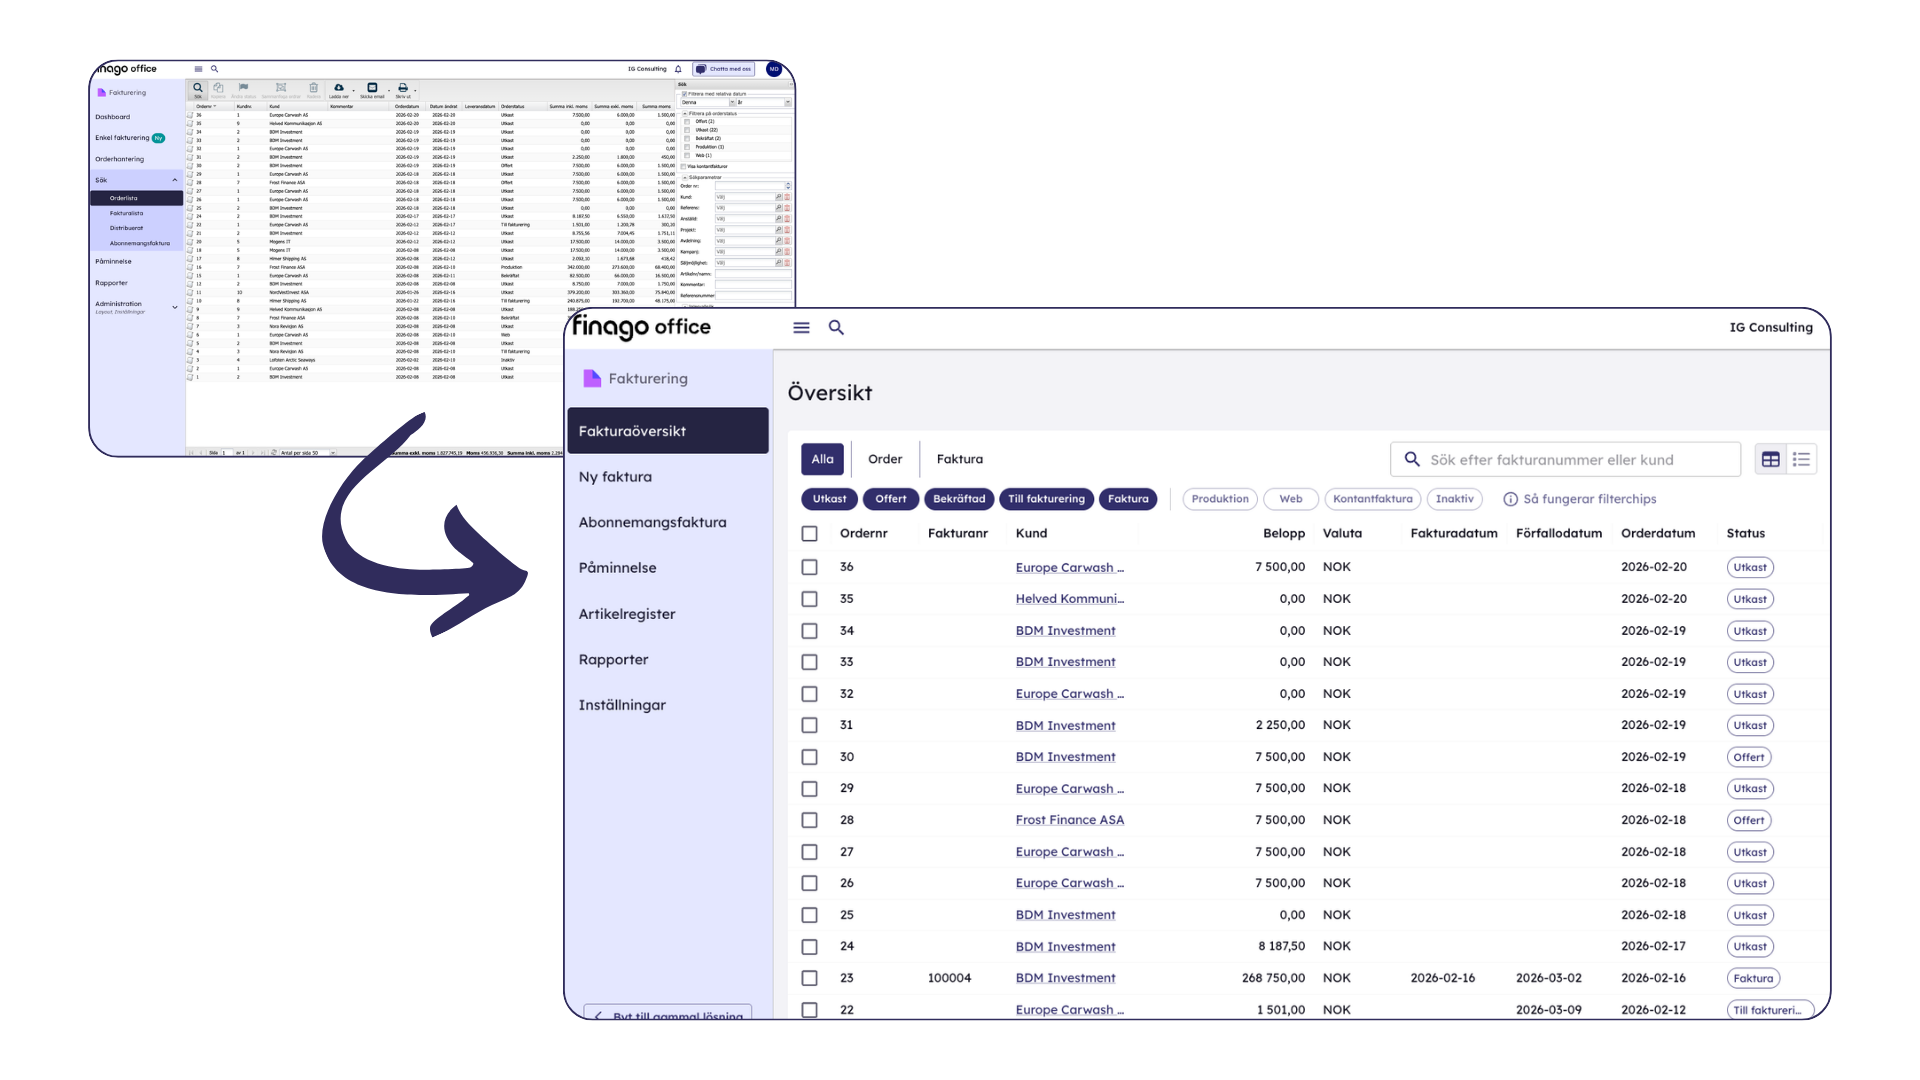The image size is (1920, 1080).
Task: Click the Skriv ut printer icon
Action: 403,88
